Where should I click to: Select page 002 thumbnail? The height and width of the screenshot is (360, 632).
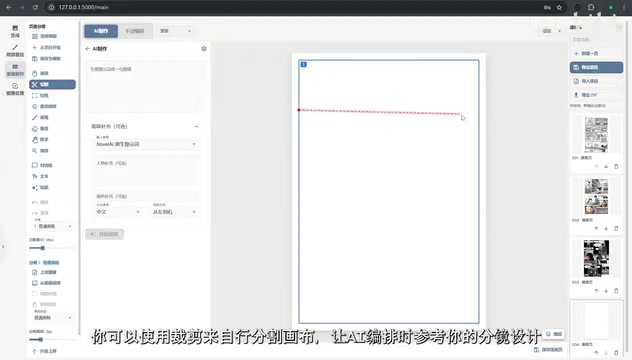click(596, 197)
